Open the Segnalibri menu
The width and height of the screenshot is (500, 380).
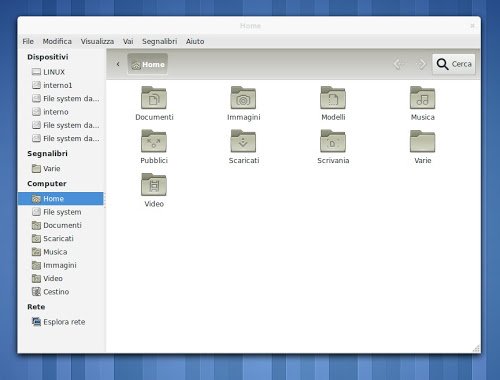[159, 41]
